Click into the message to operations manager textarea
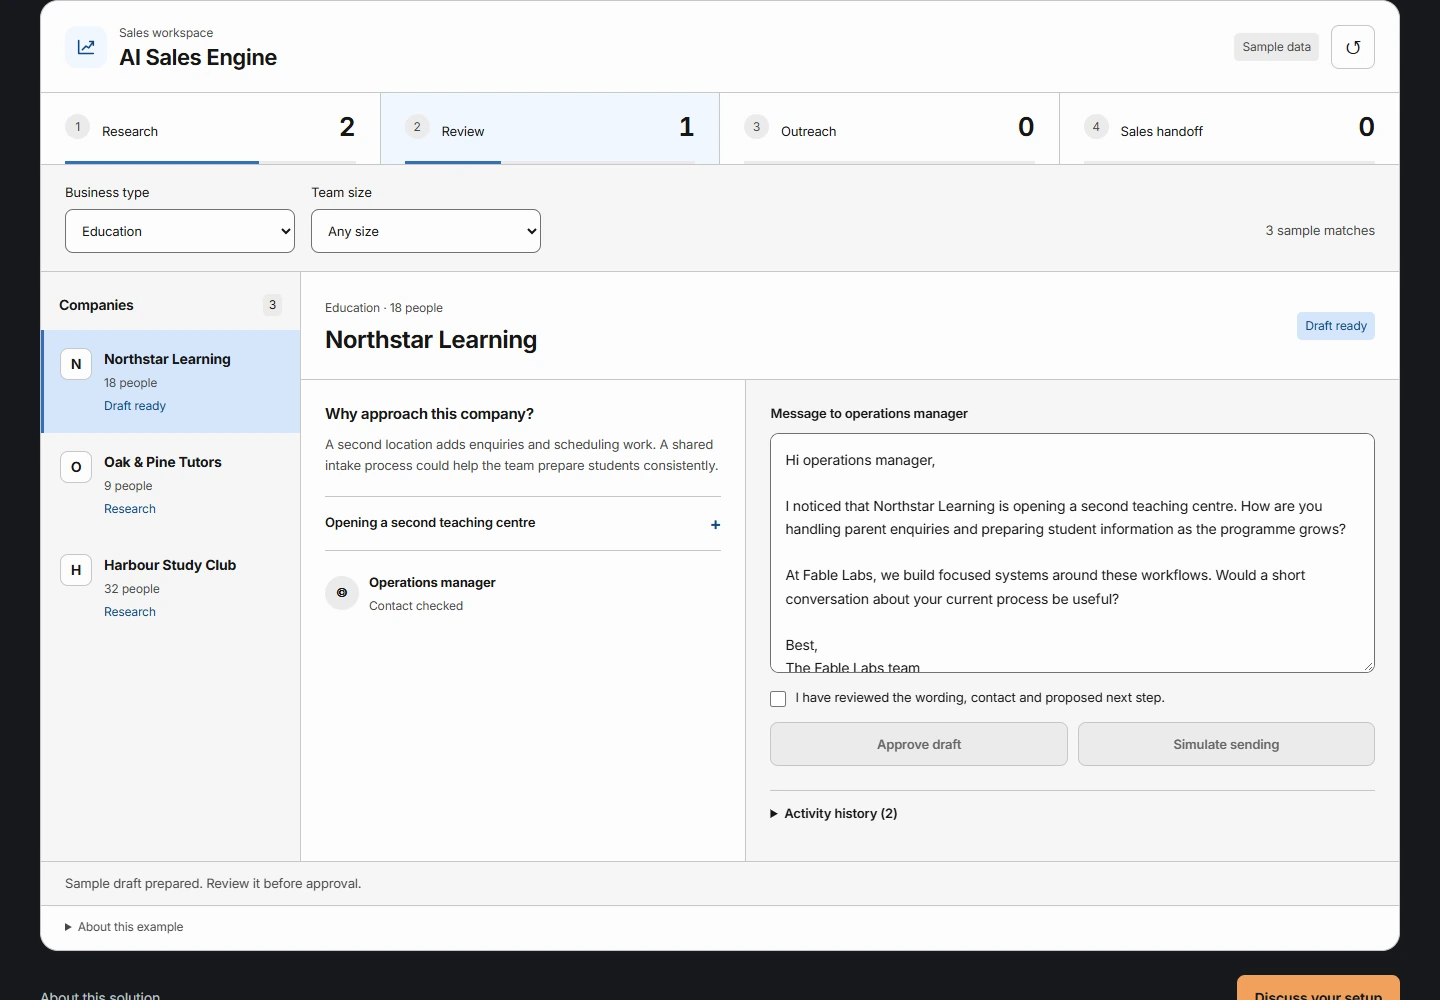Image resolution: width=1440 pixels, height=1000 pixels. click(x=1072, y=553)
